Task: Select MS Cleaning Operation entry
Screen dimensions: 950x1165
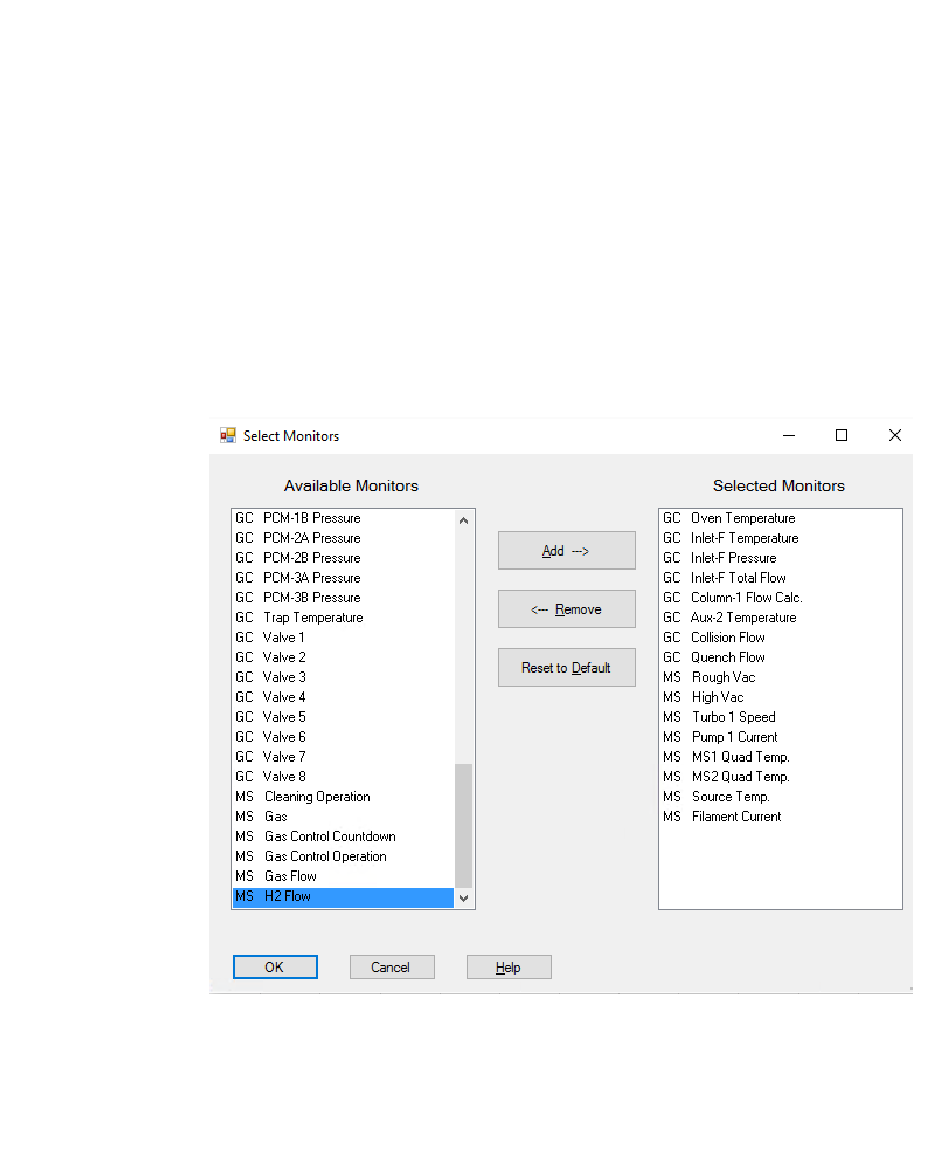Action: tap(316, 797)
